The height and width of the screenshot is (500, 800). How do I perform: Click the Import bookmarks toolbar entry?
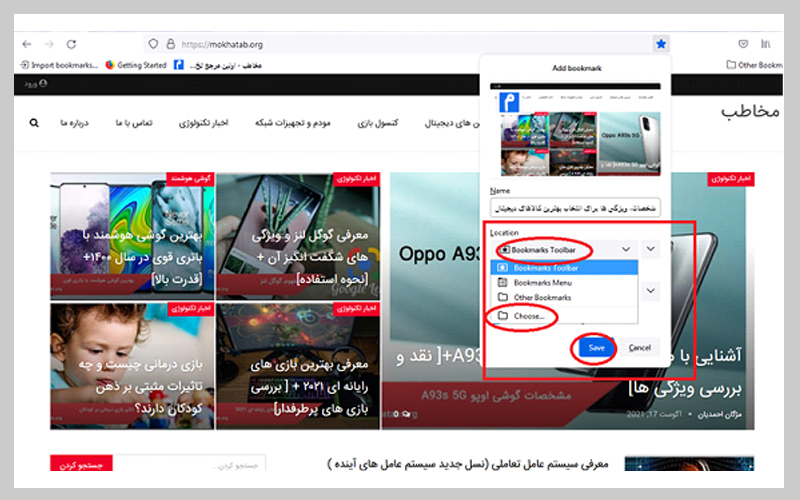point(59,65)
